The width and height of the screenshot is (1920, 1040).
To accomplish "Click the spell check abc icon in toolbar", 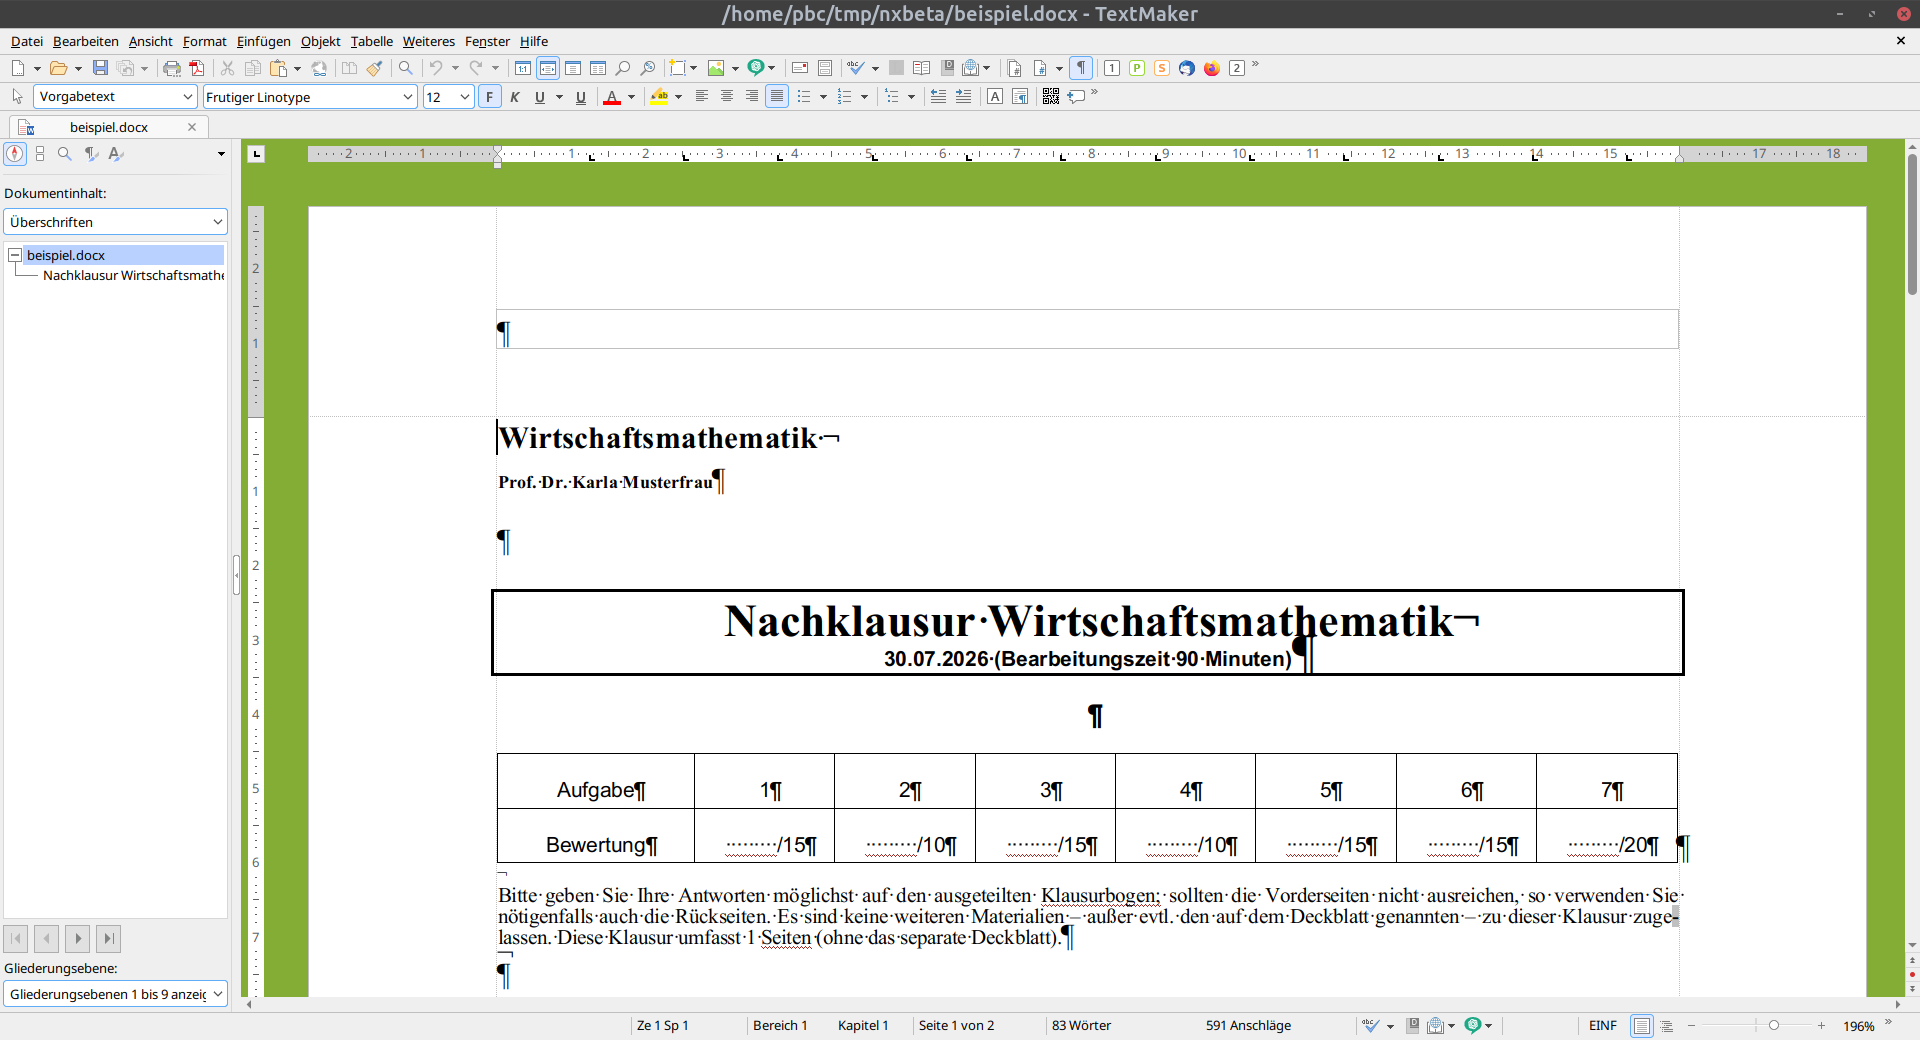I will tap(856, 68).
